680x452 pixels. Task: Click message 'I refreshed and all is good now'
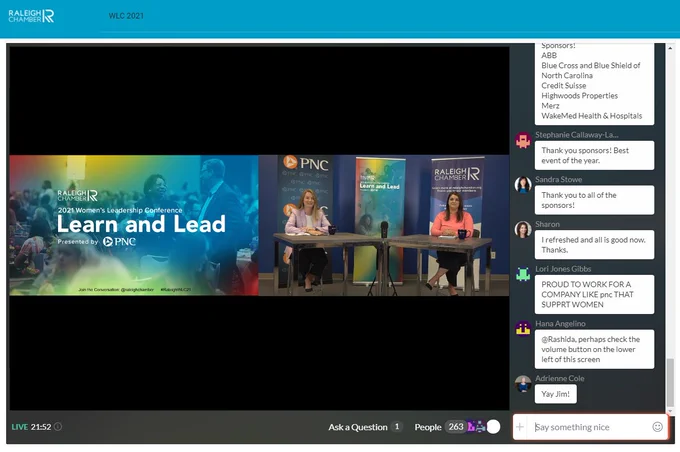(x=594, y=245)
